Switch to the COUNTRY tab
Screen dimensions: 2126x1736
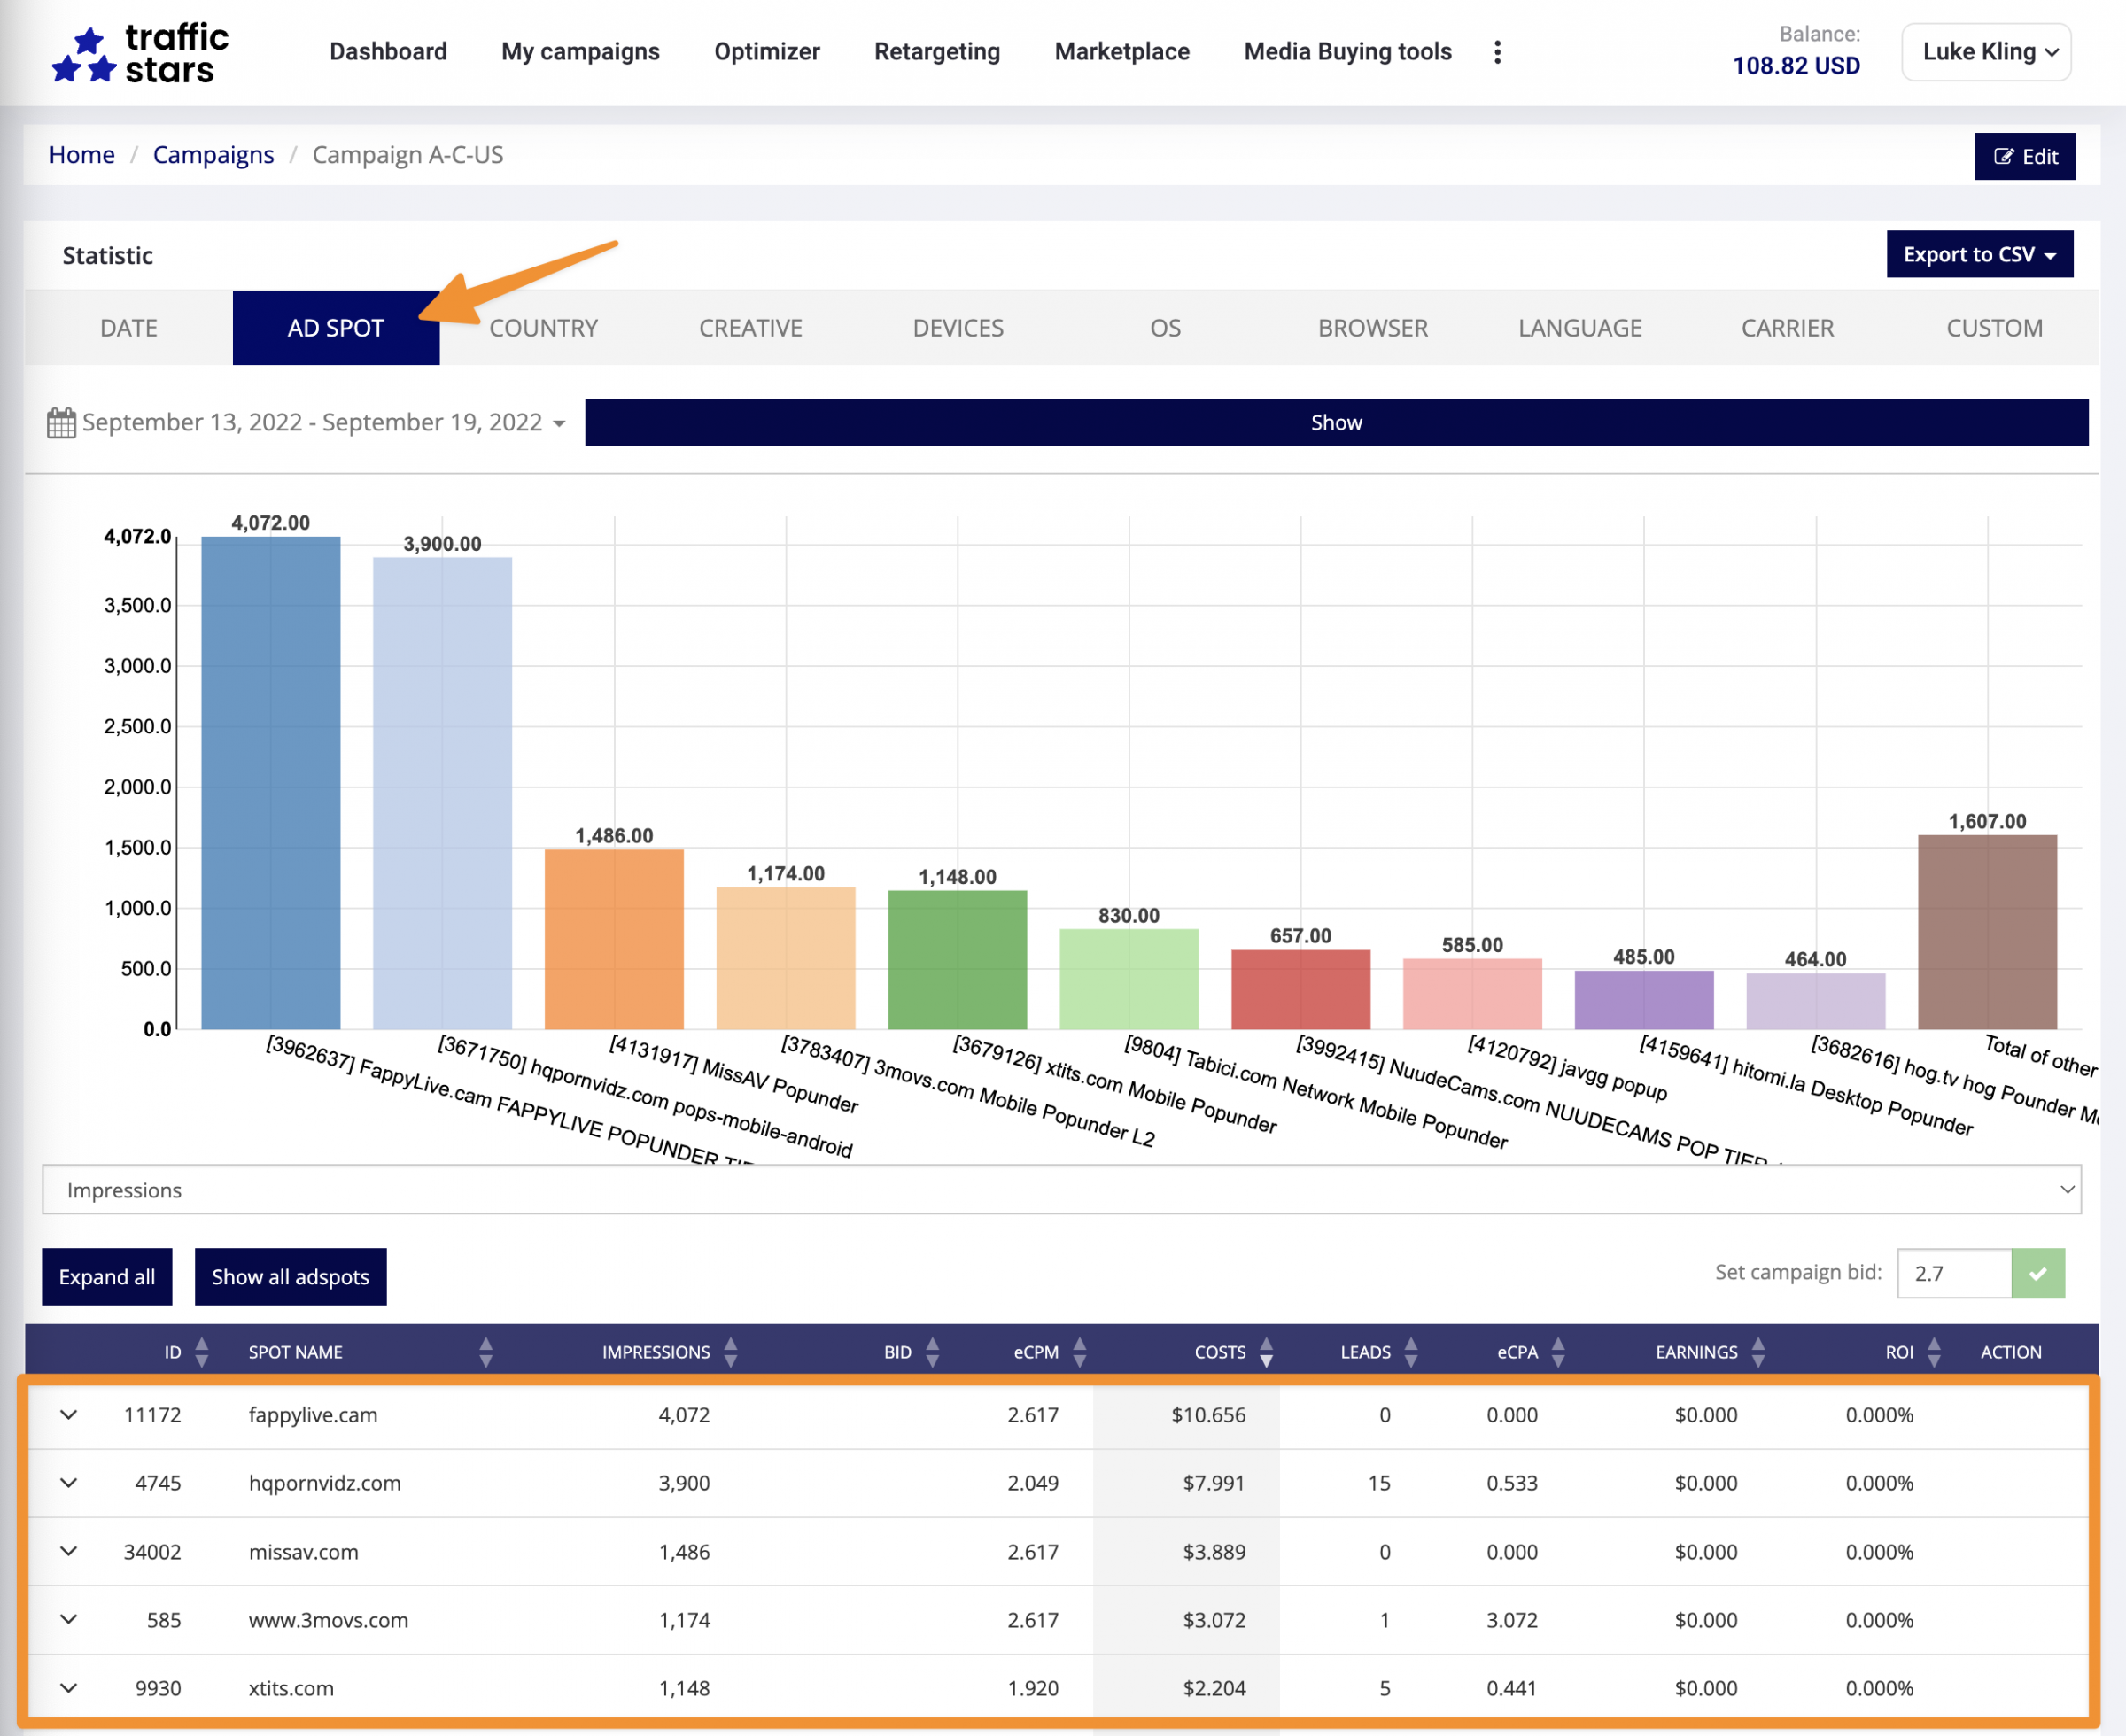543,328
